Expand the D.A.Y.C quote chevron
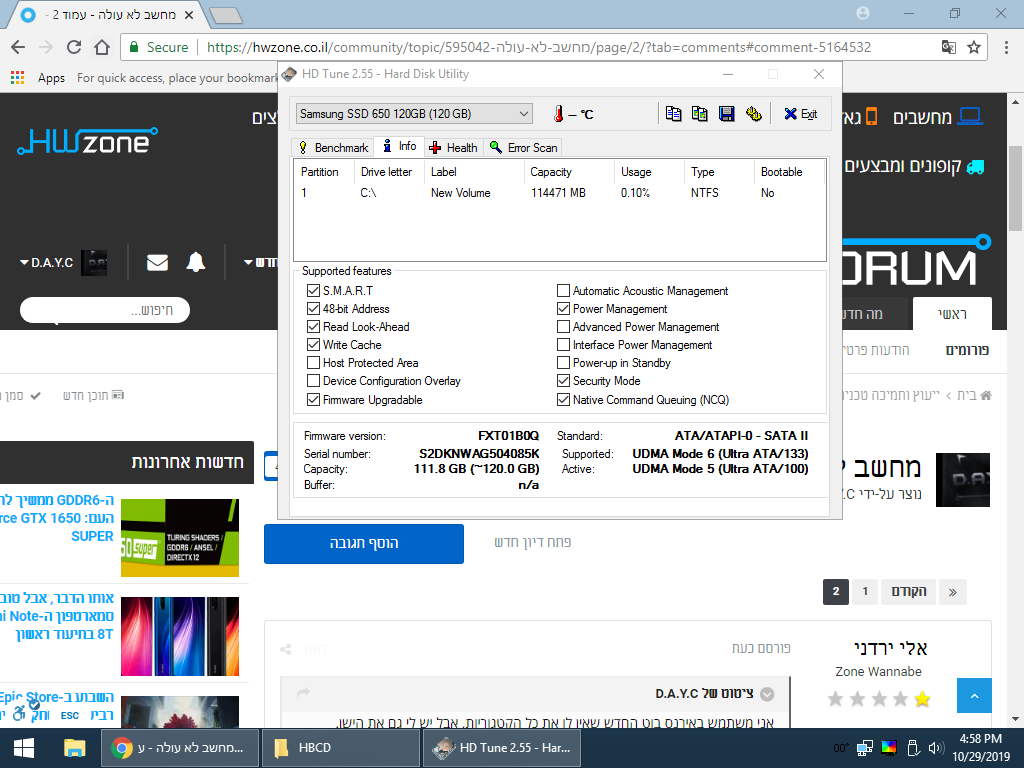This screenshot has height=768, width=1024. coord(767,694)
